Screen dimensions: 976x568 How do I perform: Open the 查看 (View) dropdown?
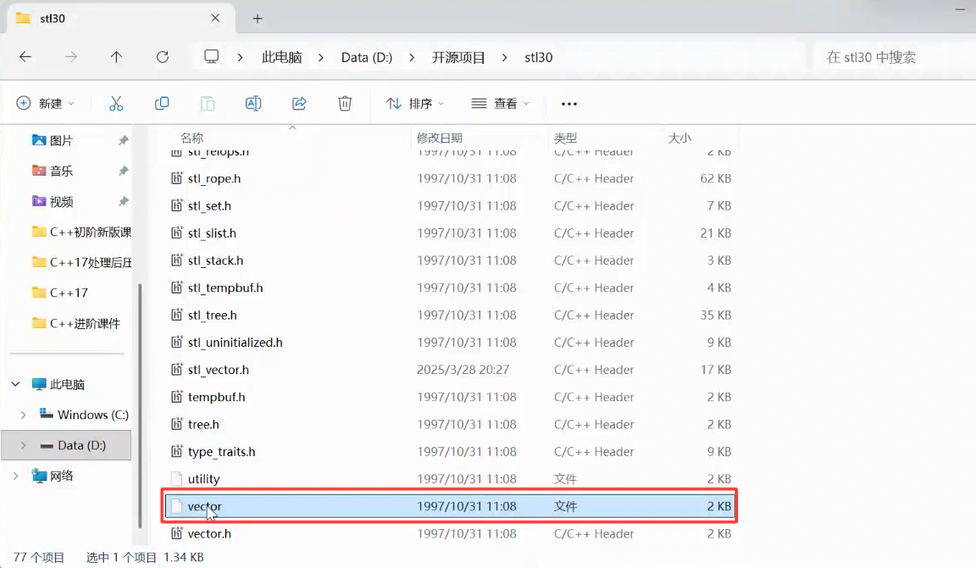[x=500, y=103]
